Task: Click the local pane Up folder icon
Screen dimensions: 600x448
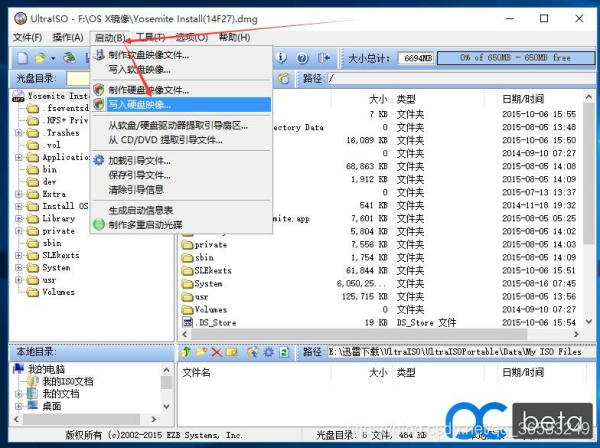Action: point(186,352)
